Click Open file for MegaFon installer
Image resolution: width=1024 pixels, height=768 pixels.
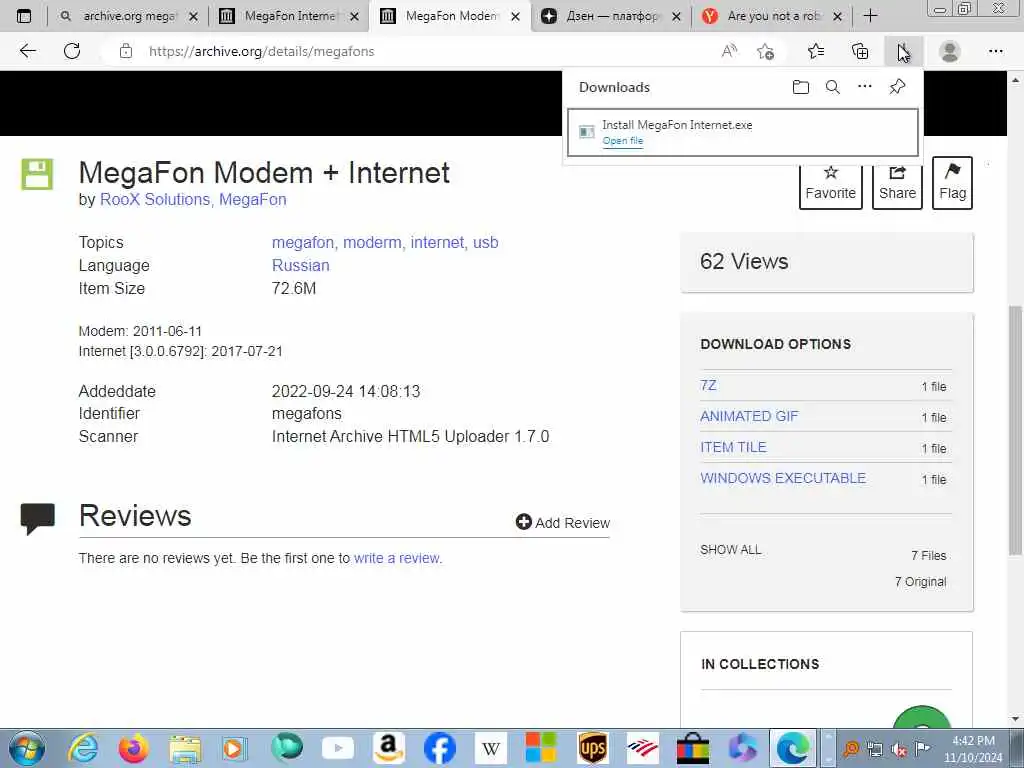tap(622, 140)
